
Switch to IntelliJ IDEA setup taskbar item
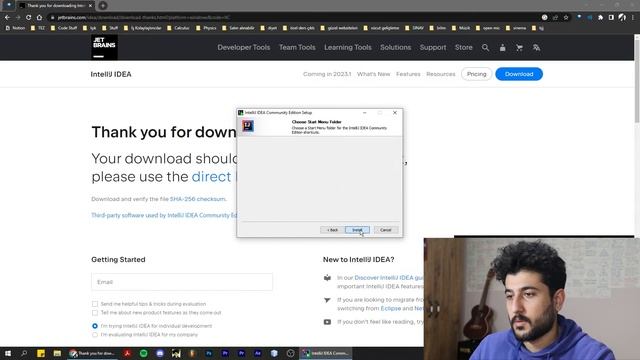tap(326, 353)
